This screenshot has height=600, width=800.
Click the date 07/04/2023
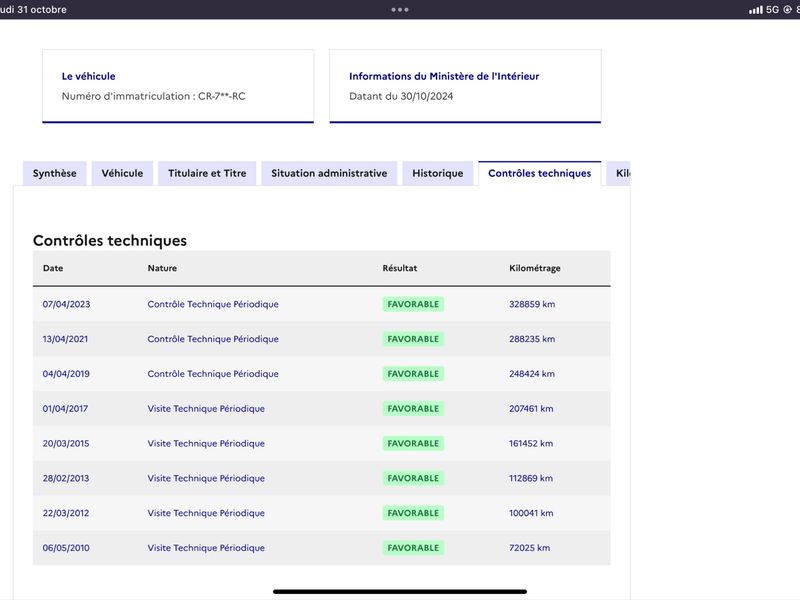coord(66,304)
